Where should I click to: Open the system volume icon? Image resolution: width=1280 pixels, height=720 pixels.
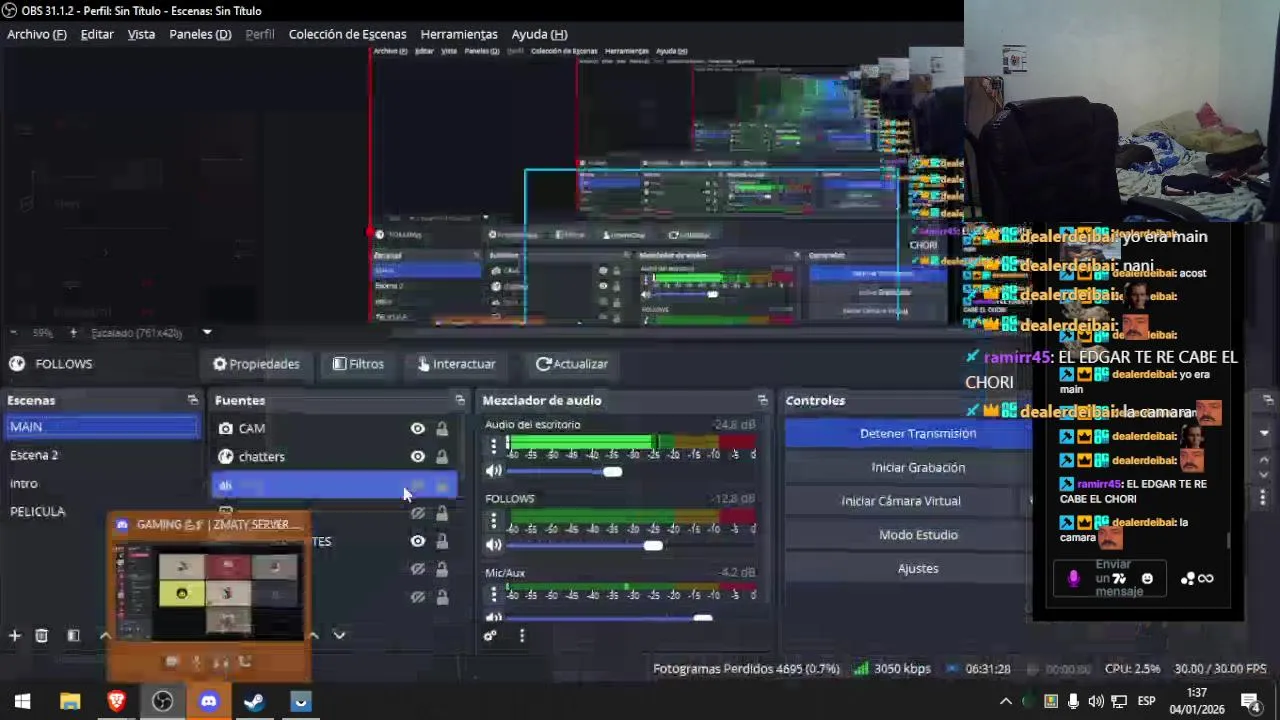(1096, 701)
